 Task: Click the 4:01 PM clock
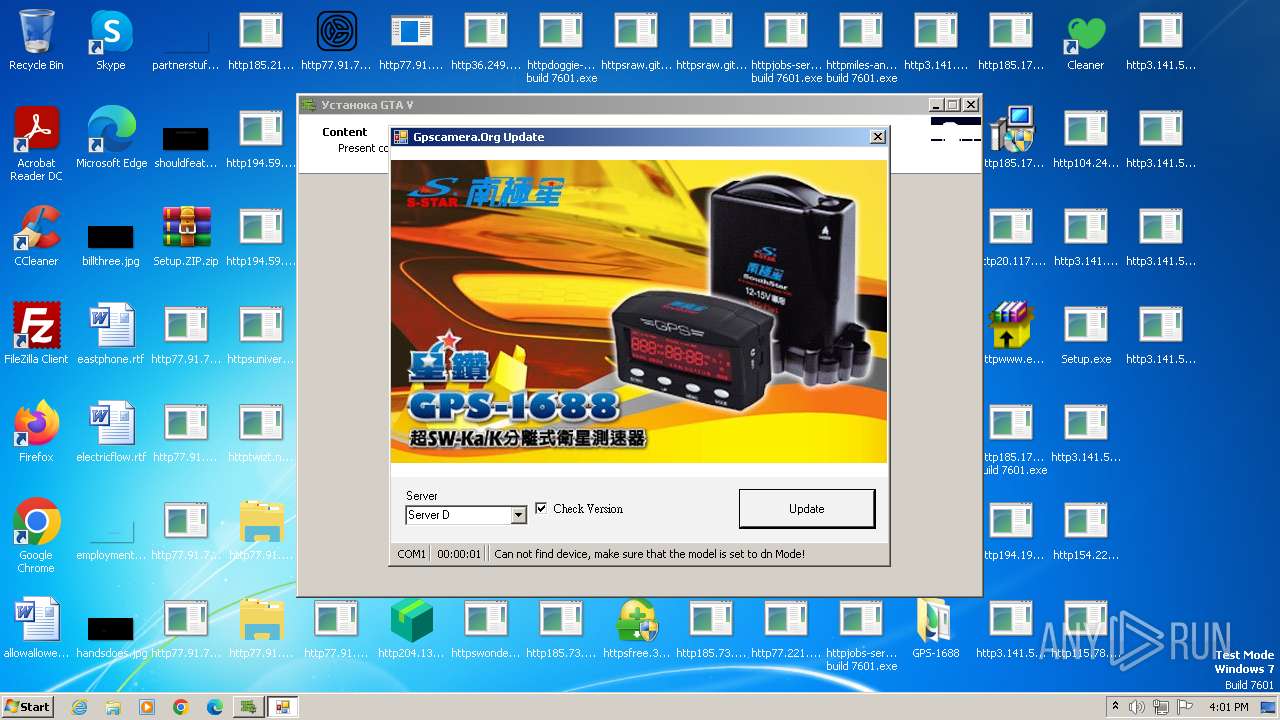pyautogui.click(x=1228, y=707)
